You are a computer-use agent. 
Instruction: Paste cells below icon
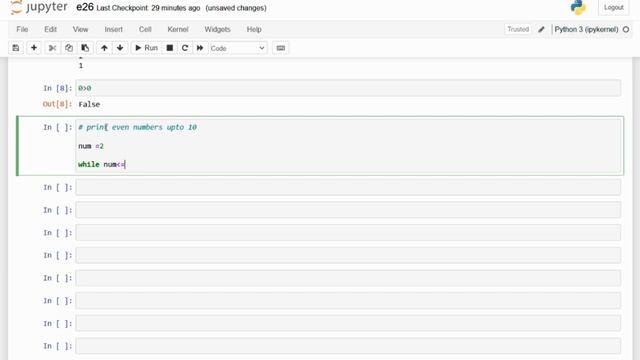pyautogui.click(x=85, y=48)
